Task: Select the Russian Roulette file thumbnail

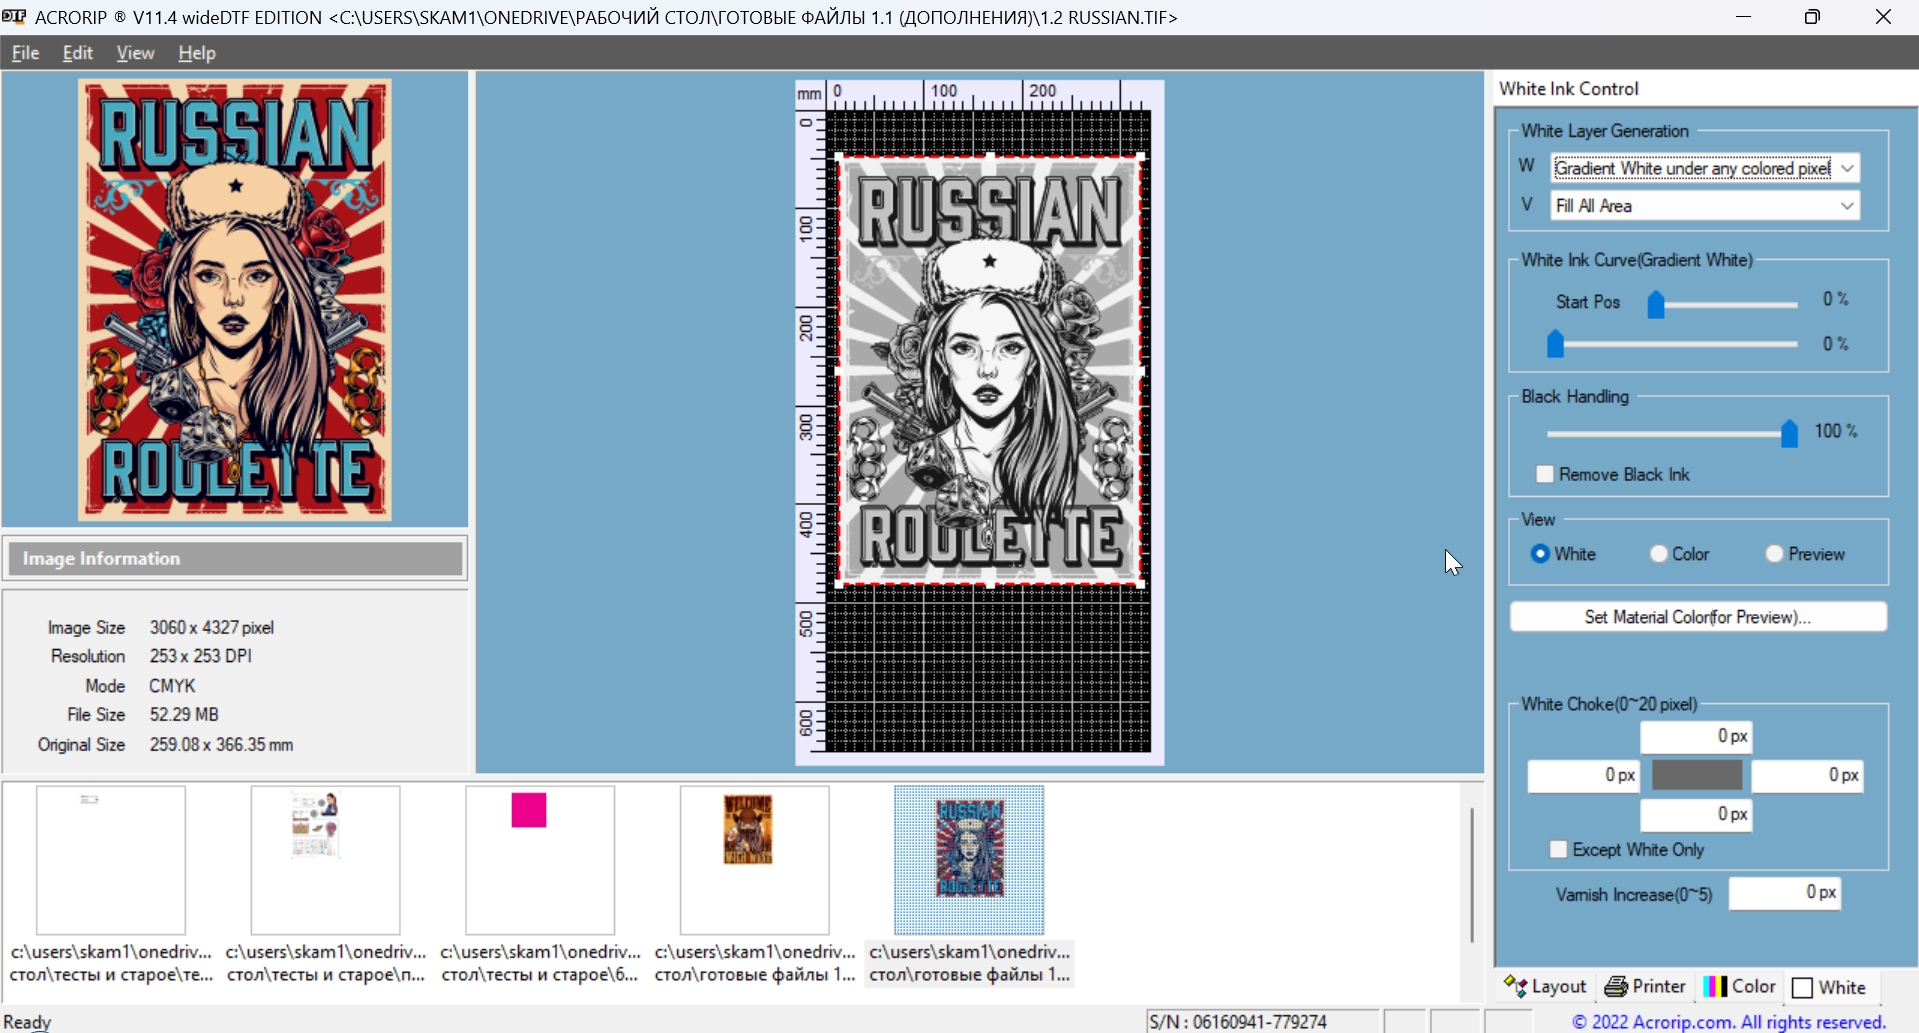Action: [x=968, y=859]
